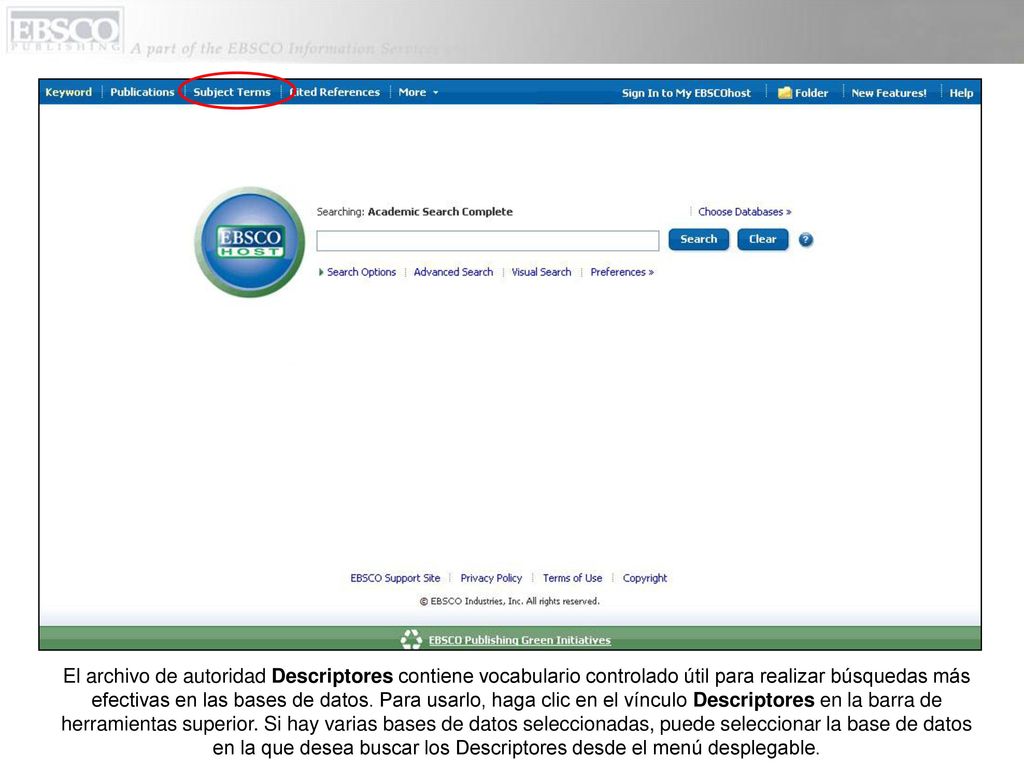Open Visual Search link

tap(541, 272)
